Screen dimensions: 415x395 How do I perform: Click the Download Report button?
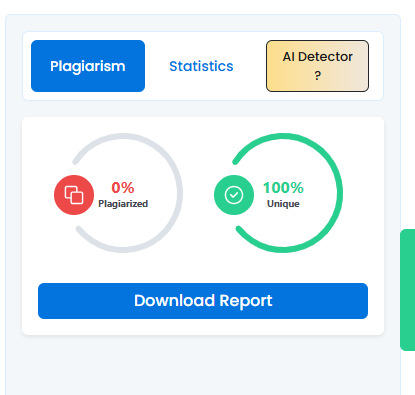click(203, 301)
